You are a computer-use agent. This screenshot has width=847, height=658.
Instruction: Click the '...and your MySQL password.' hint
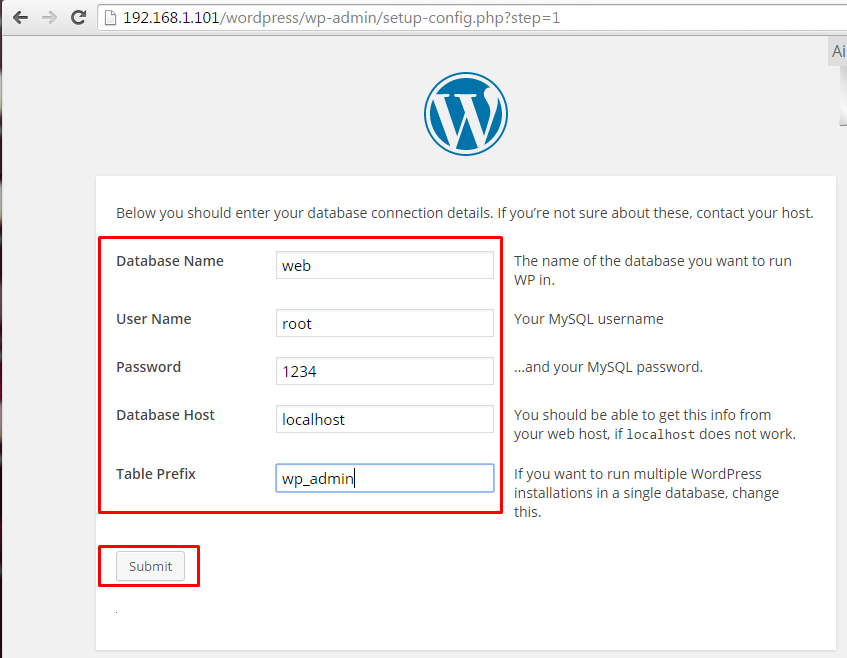point(608,367)
